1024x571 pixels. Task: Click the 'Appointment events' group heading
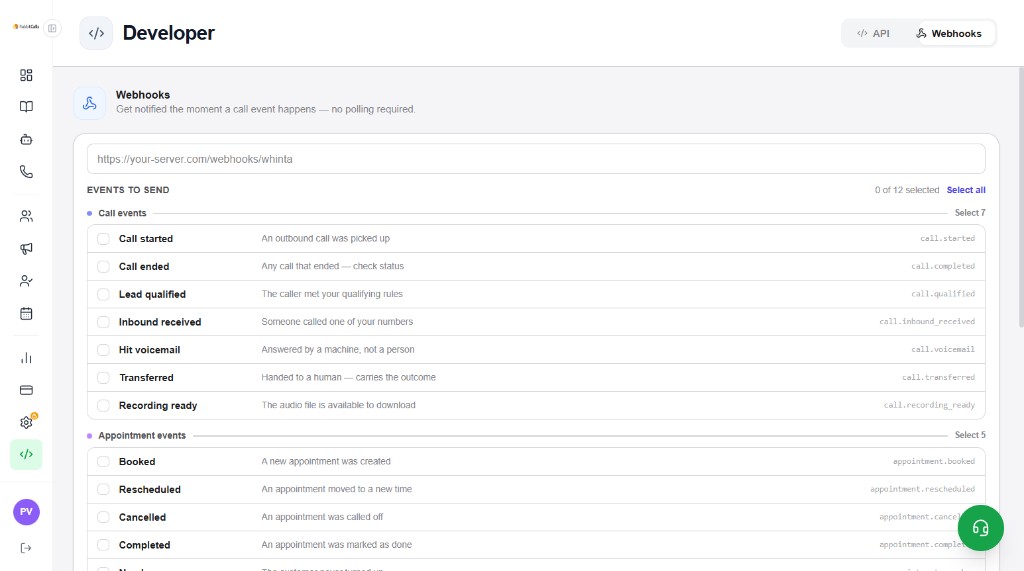[142, 435]
